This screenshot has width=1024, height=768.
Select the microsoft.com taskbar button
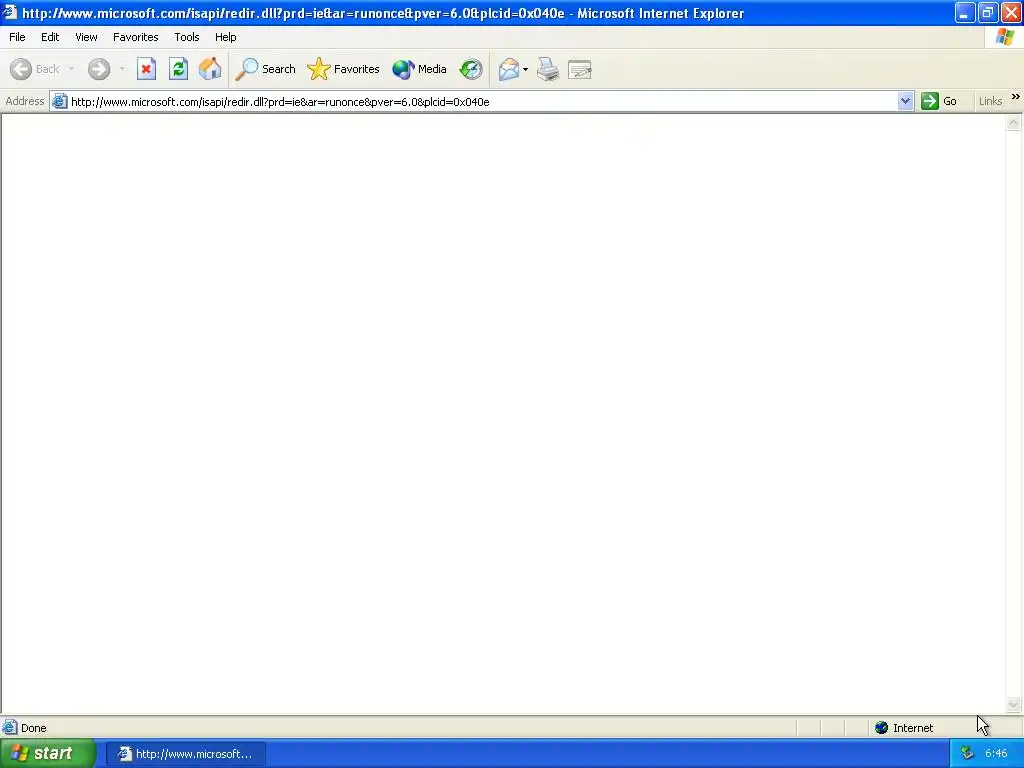click(185, 754)
